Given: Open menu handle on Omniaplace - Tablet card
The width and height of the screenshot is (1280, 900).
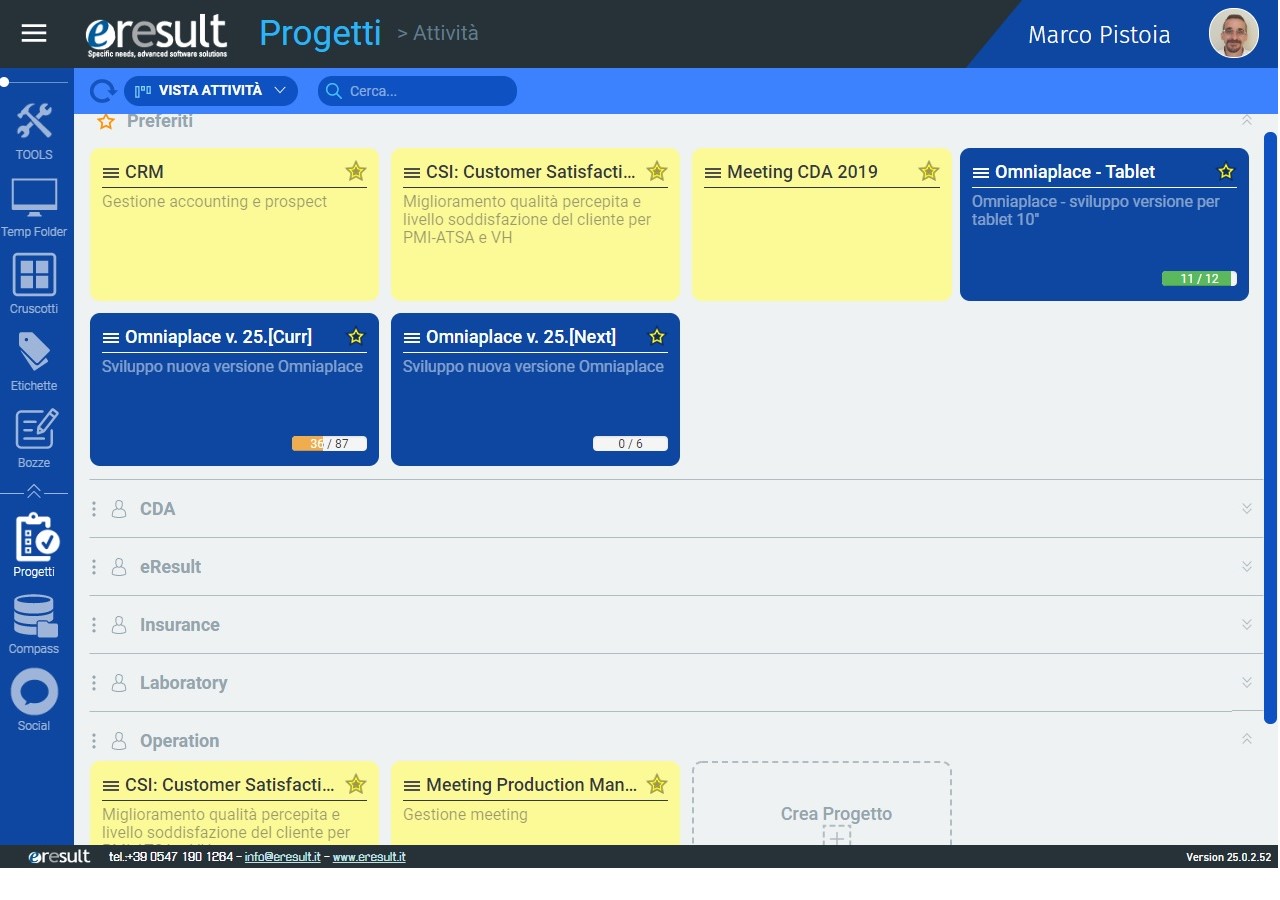Looking at the screenshot, I should click(x=981, y=173).
